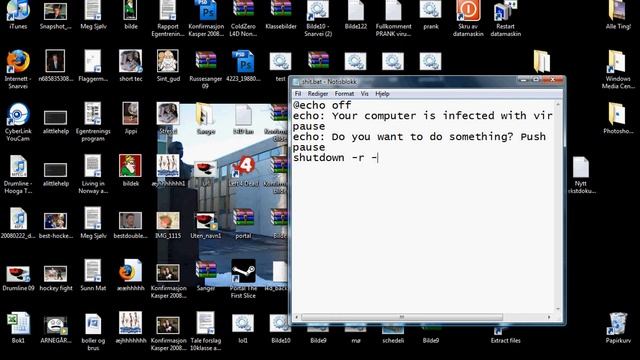Click the 'Your computer is infected' line
Image resolution: width=640 pixels, height=360 pixels.
pyautogui.click(x=422, y=116)
